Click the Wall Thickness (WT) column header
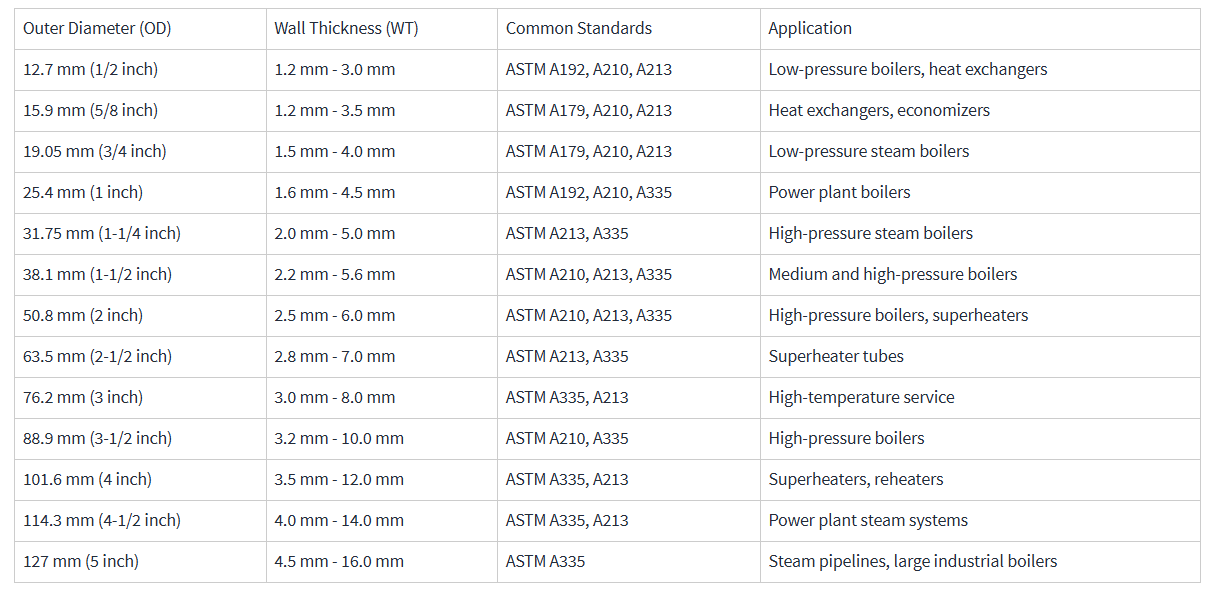This screenshot has height=591, width=1211. pos(346,28)
